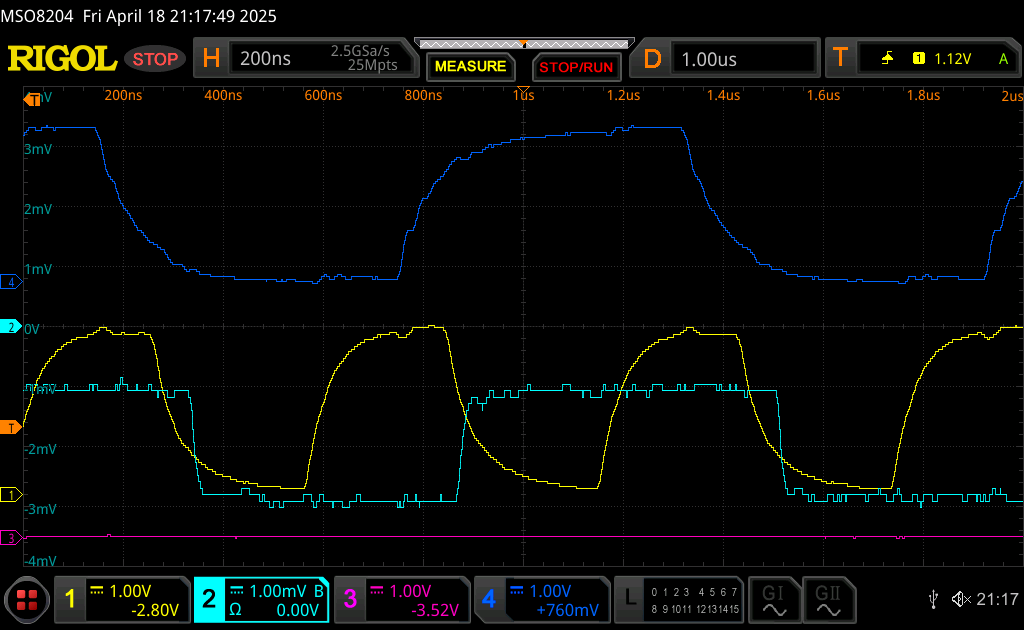Open the function navigation menu icon
Viewport: 1024px width, 630px height.
[x=27, y=599]
